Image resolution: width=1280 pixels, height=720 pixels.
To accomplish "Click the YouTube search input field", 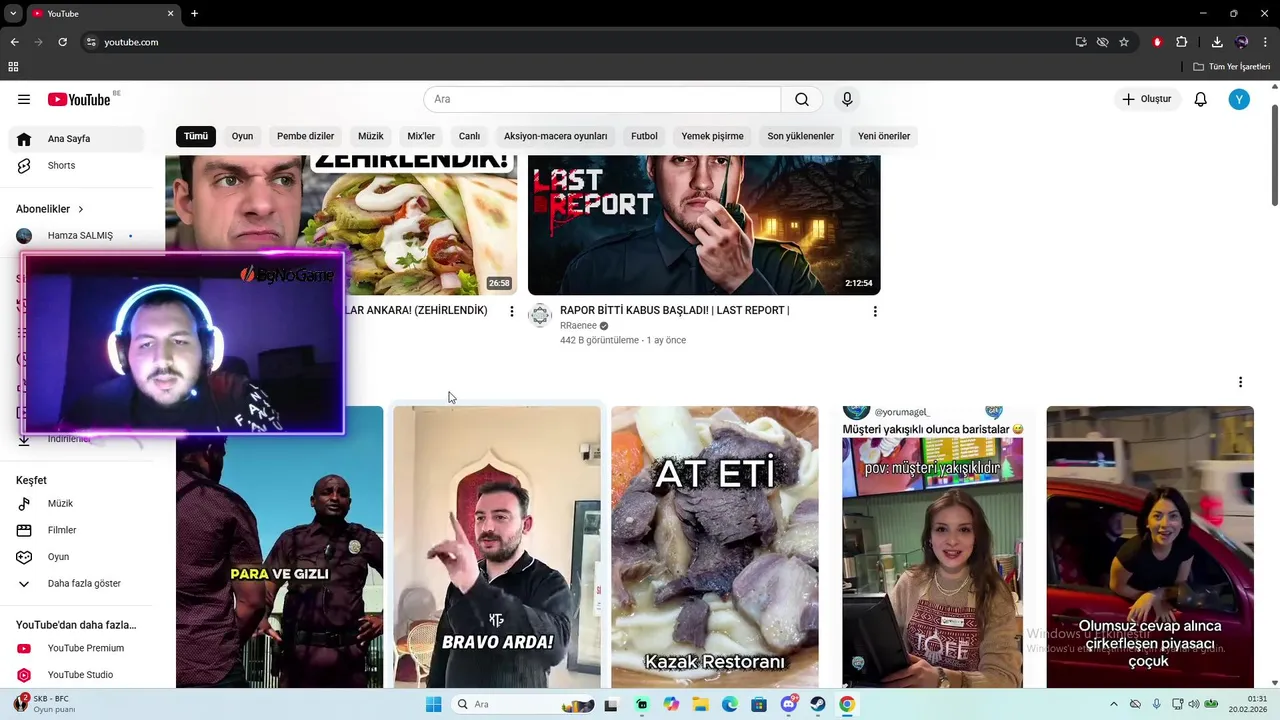I will 602,99.
